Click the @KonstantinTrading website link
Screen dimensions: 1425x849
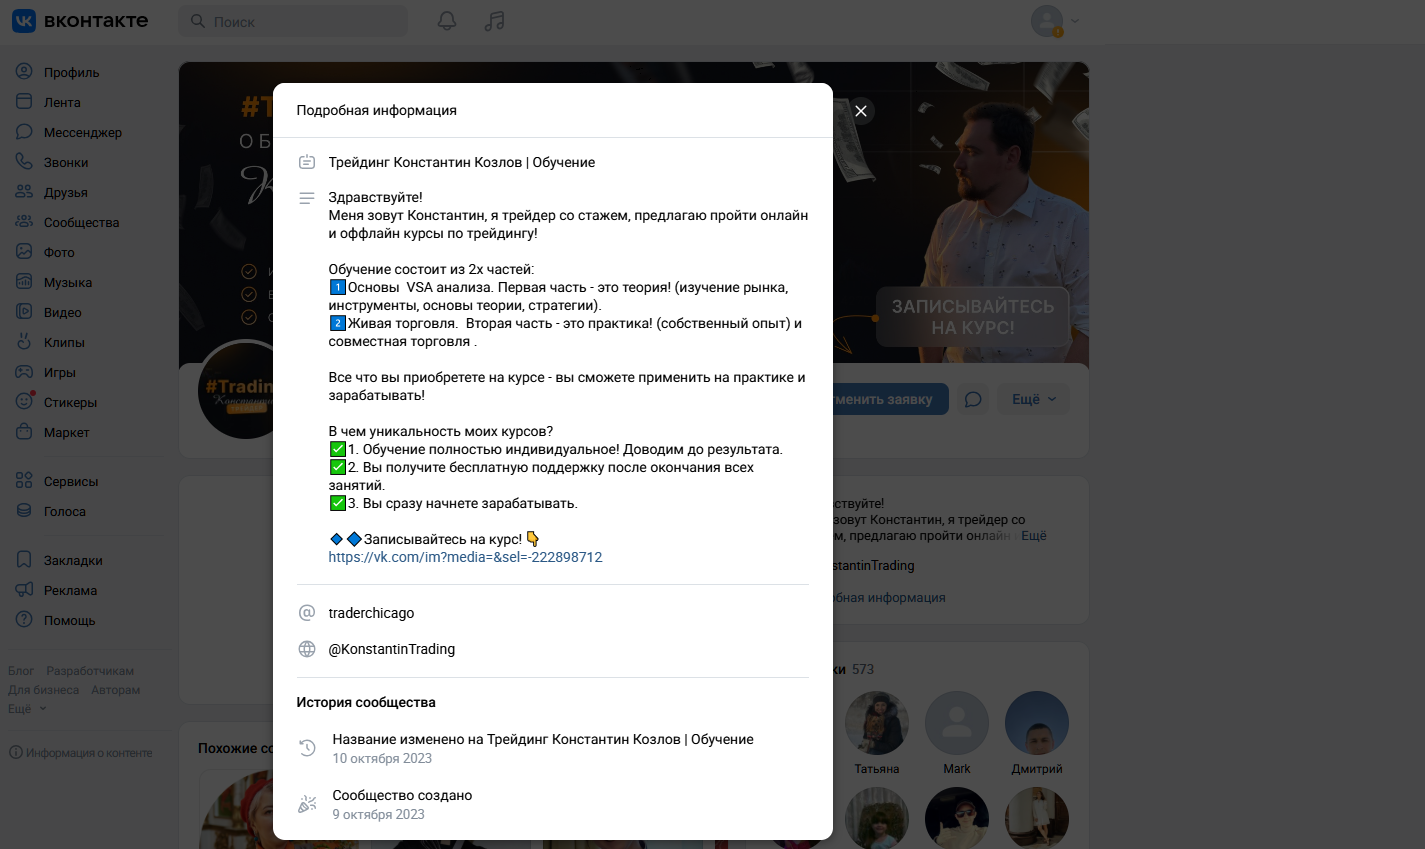(391, 649)
